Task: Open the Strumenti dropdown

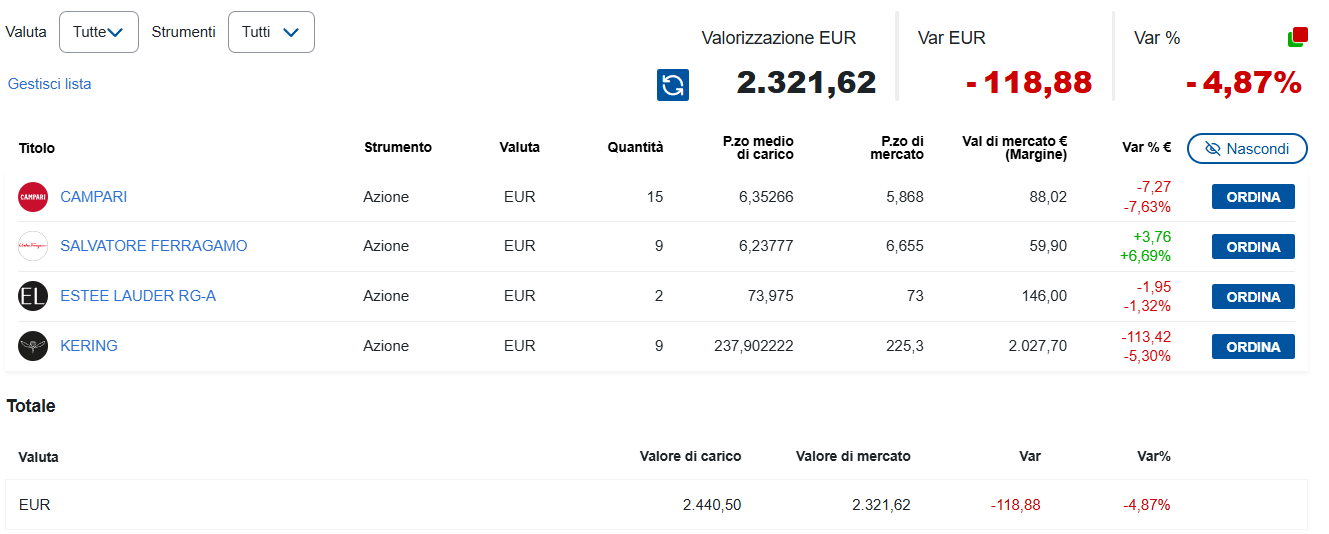Action: [x=271, y=32]
